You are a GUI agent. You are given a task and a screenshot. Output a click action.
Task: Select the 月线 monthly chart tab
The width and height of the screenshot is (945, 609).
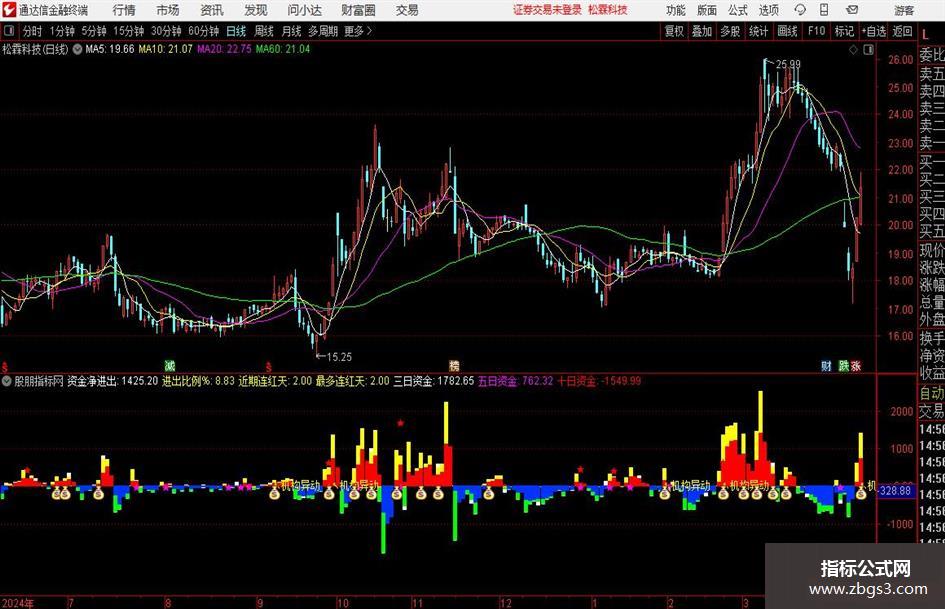tap(292, 31)
